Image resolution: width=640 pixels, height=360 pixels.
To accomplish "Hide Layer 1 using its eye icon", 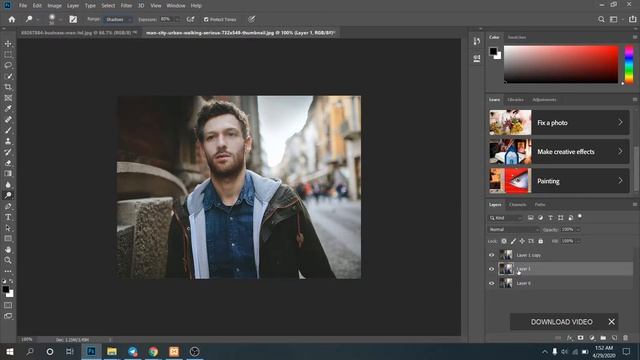I will coord(491,269).
